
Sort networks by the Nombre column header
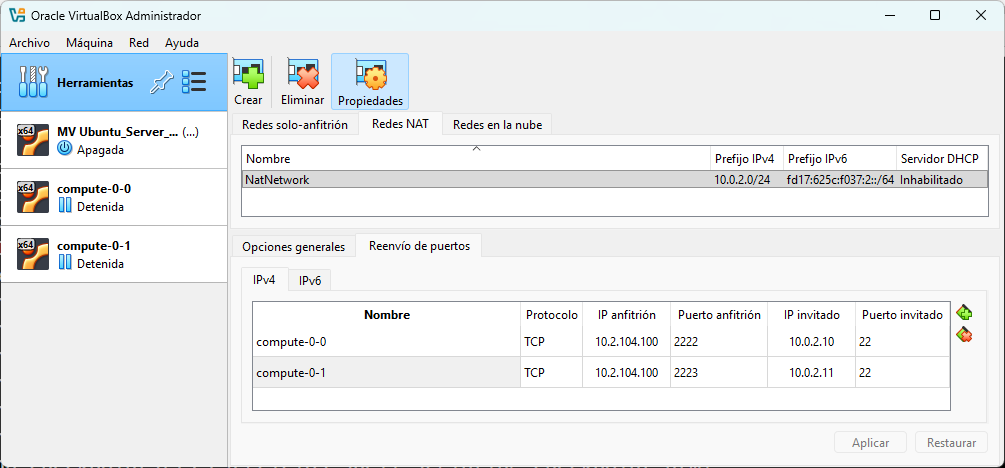(x=475, y=159)
